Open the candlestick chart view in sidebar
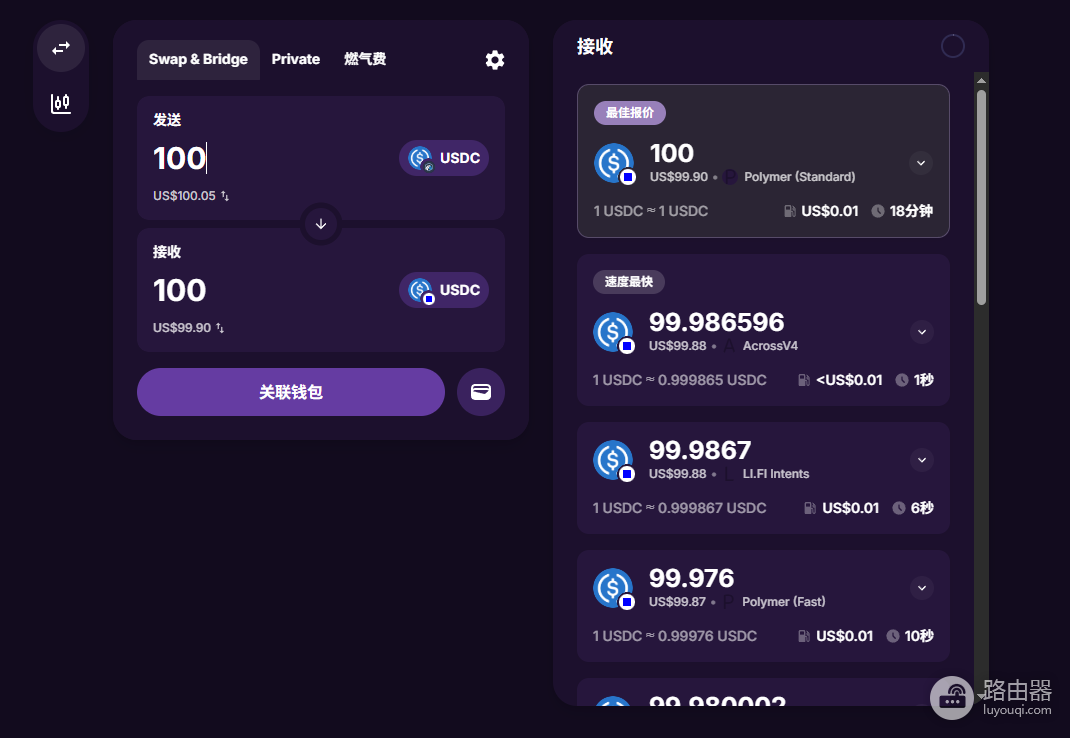The width and height of the screenshot is (1070, 738). tap(61, 103)
